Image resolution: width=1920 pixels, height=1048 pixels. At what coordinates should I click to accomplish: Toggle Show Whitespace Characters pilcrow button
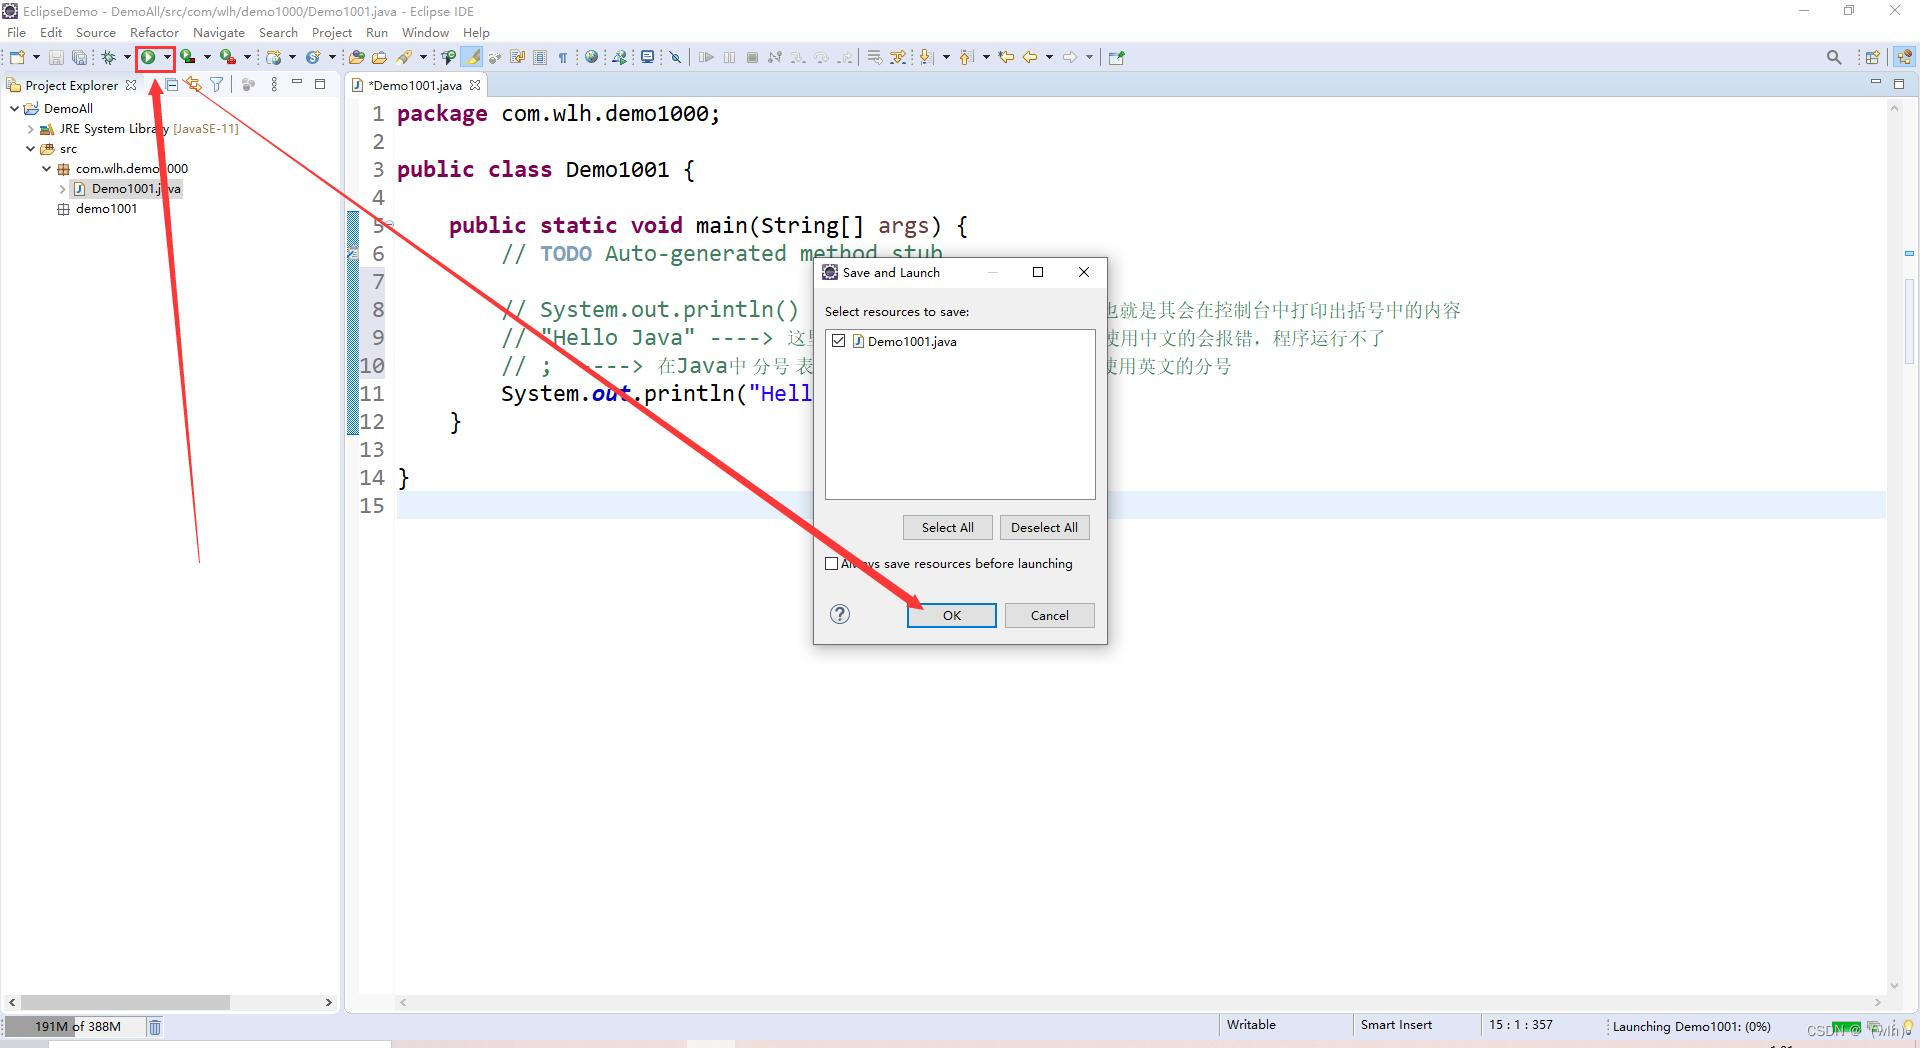[x=563, y=57]
